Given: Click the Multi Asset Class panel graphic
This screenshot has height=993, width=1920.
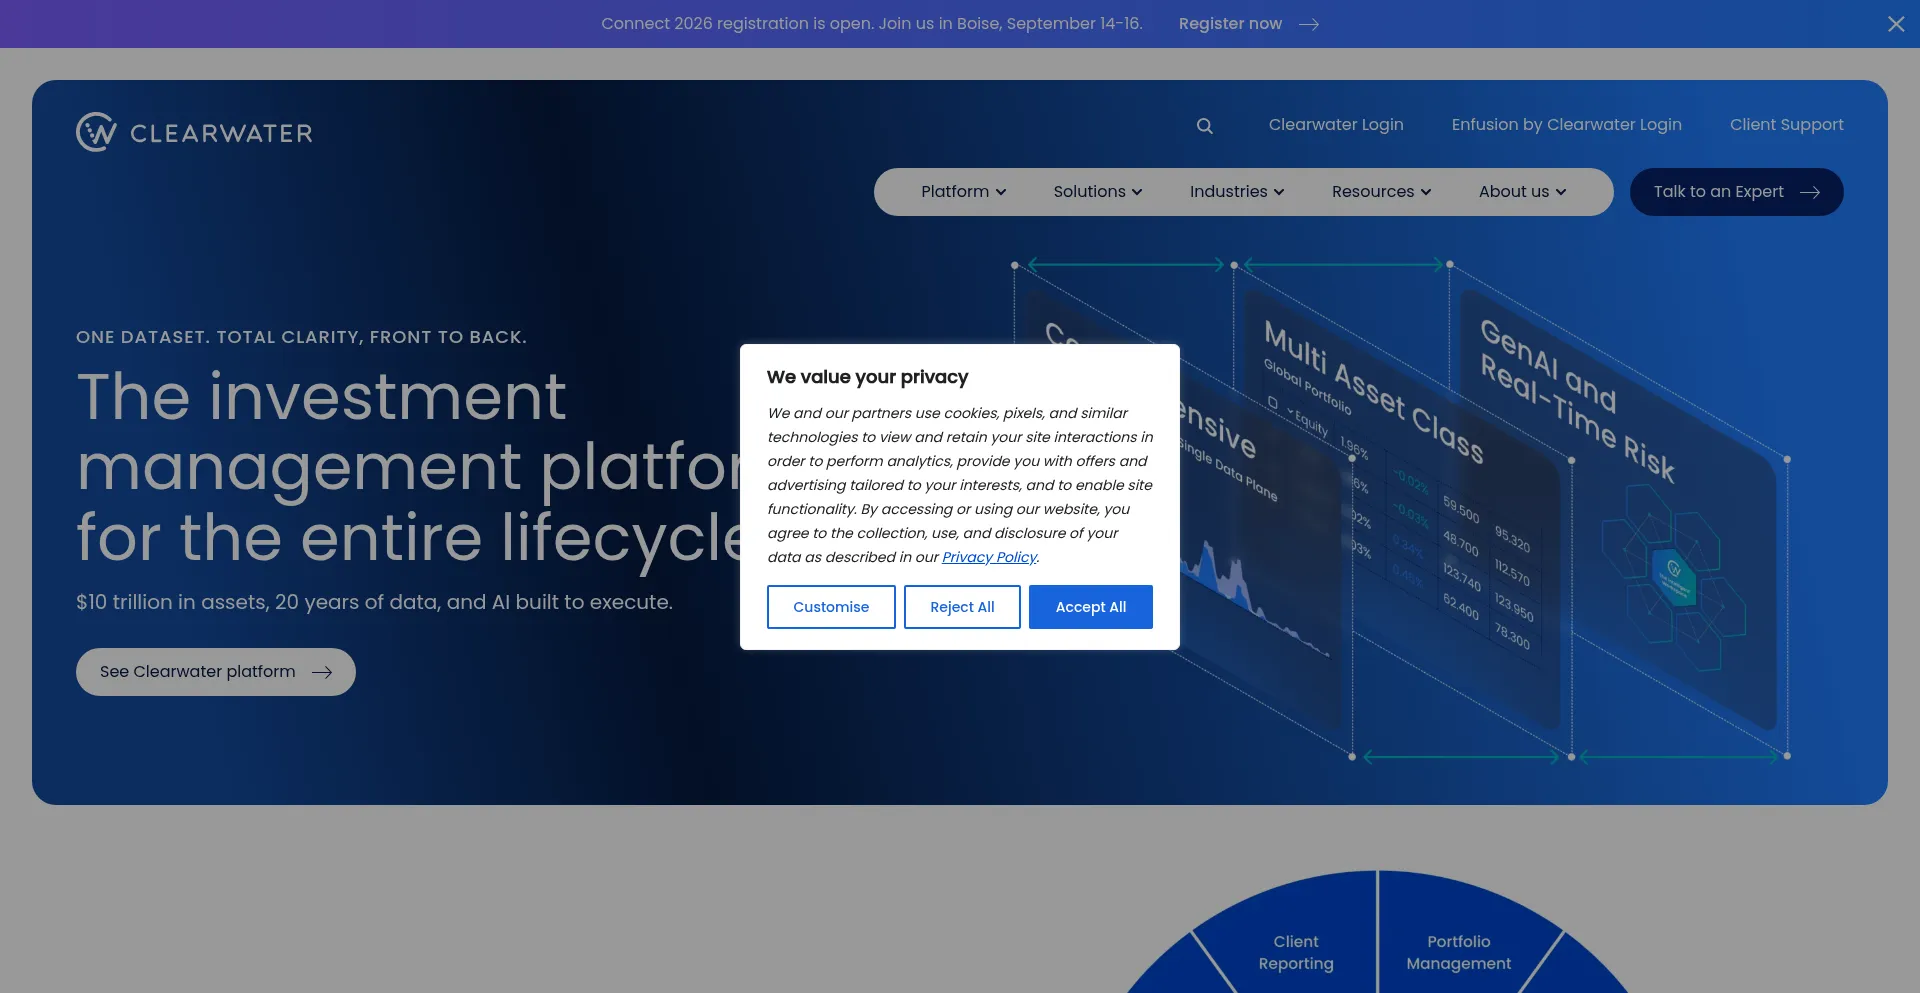Looking at the screenshot, I should (x=1400, y=510).
